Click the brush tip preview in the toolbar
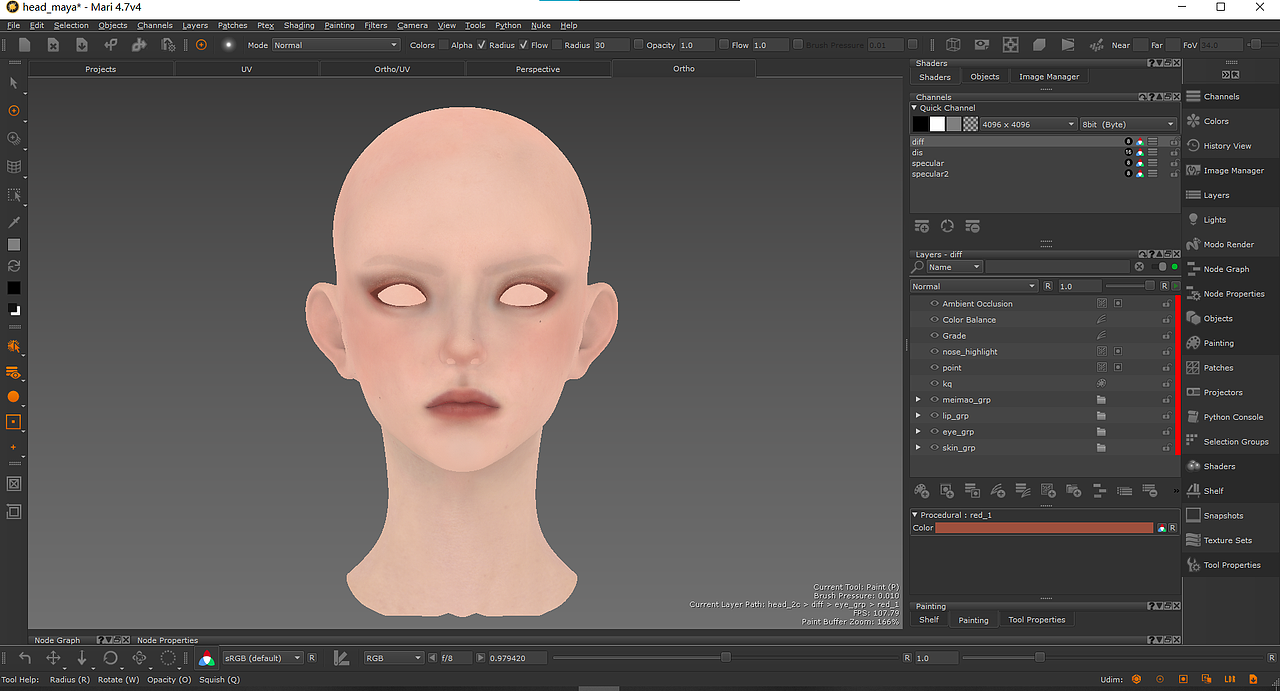This screenshot has height=691, width=1280. coord(228,45)
